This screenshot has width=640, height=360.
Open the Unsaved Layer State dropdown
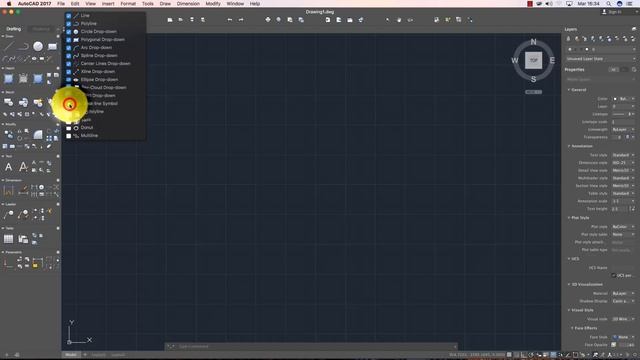pyautogui.click(x=600, y=59)
